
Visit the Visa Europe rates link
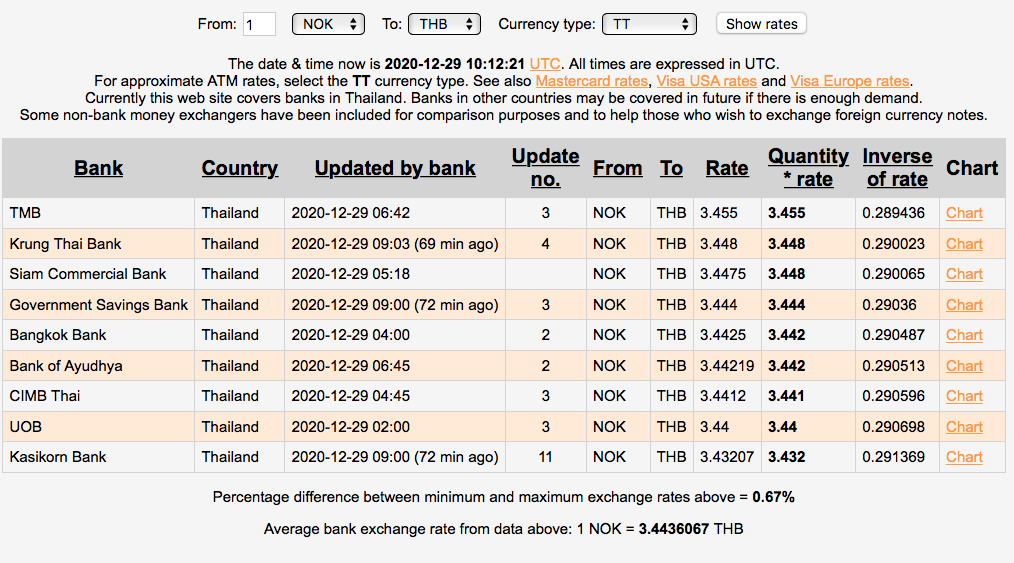849,81
